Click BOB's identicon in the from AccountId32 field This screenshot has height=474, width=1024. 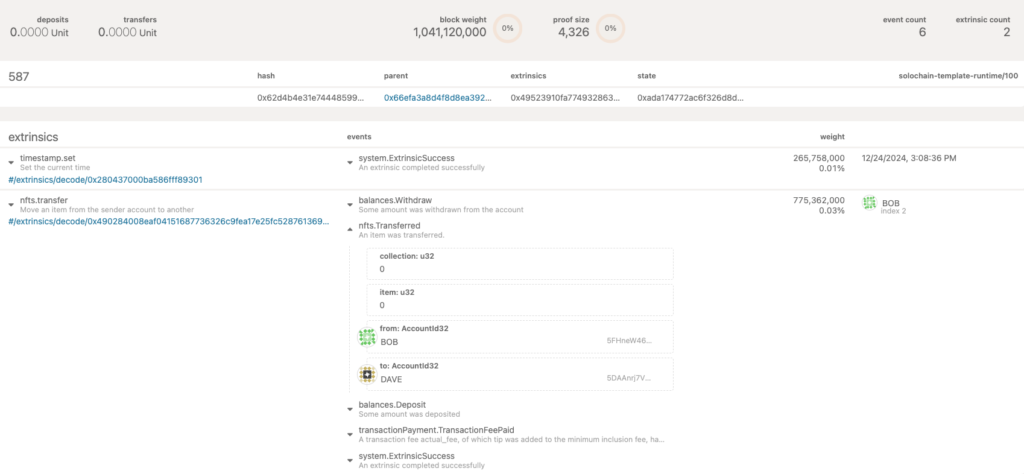tap(367, 337)
